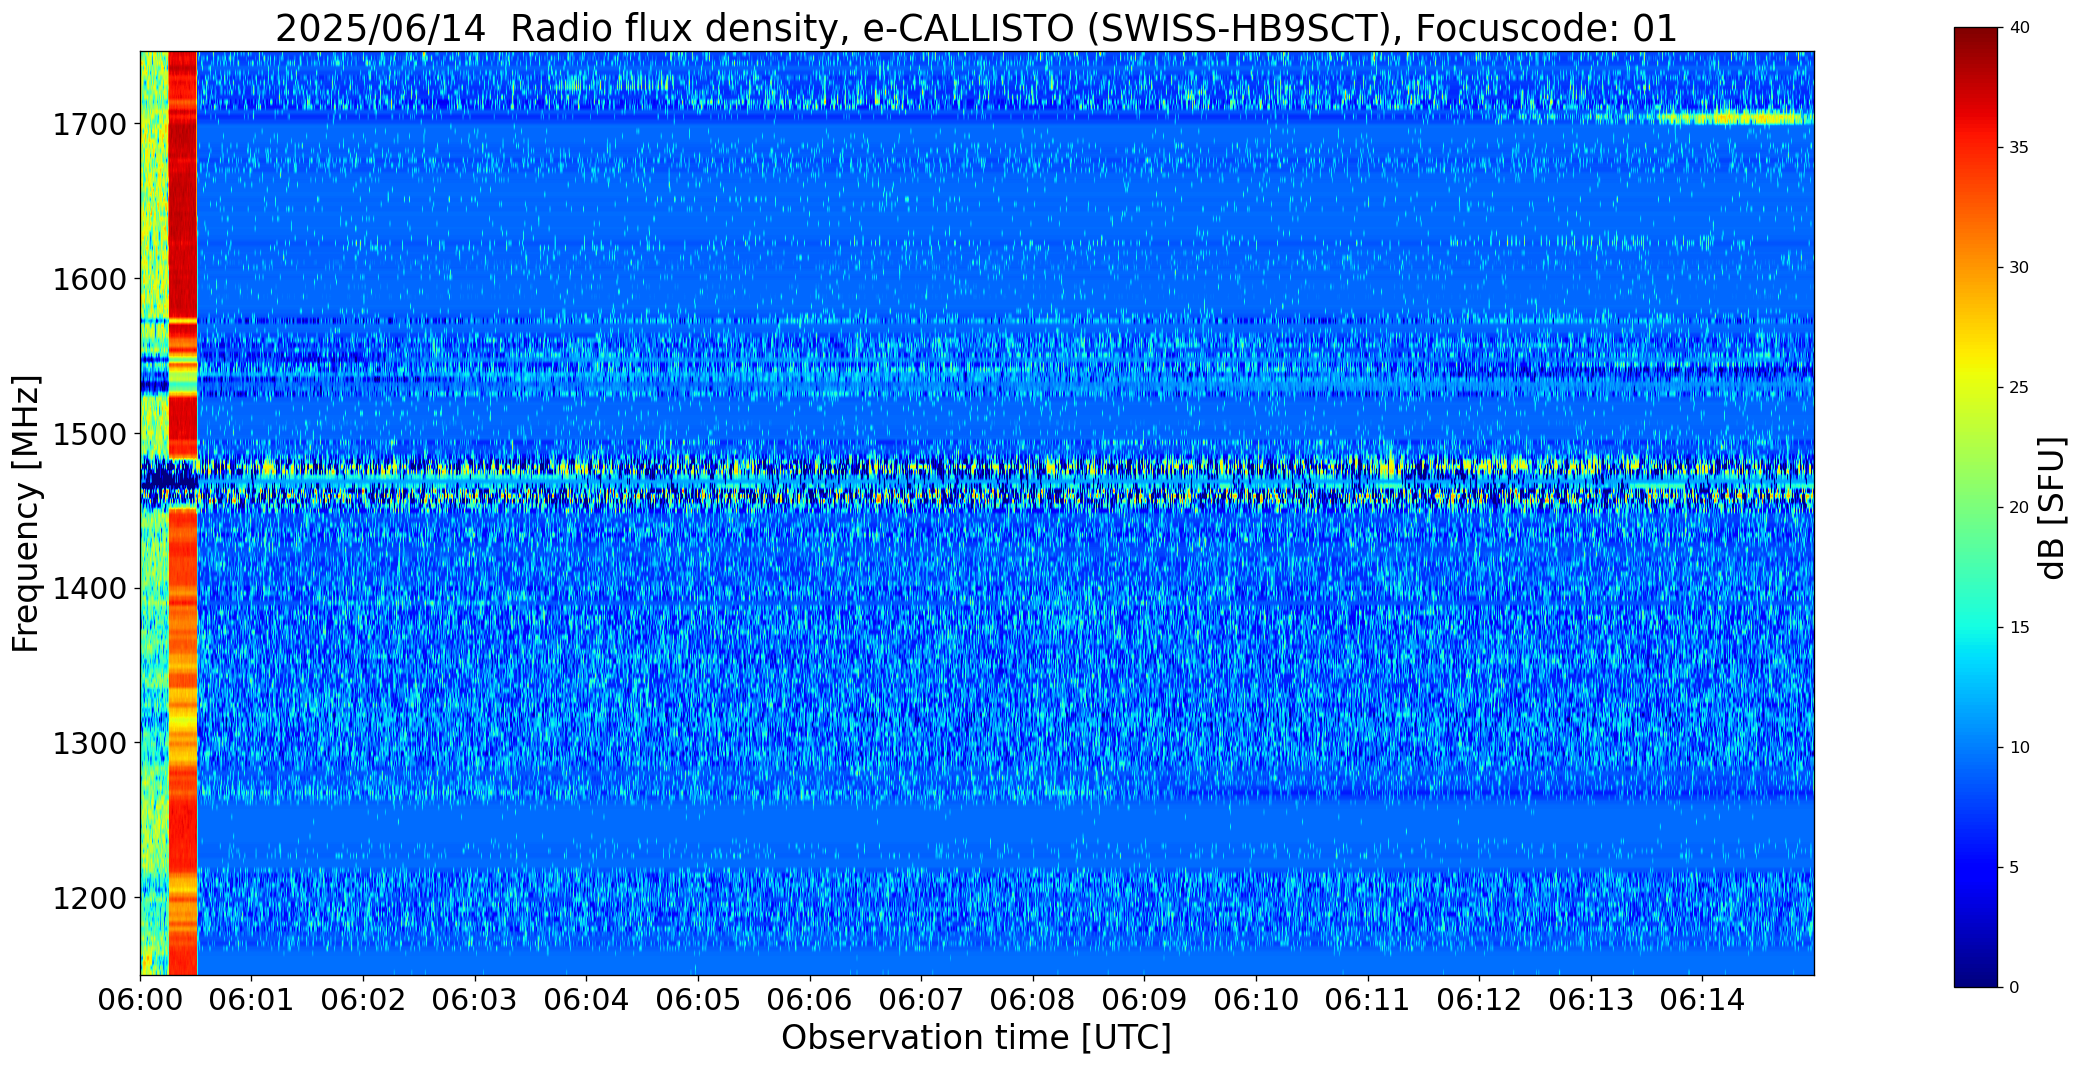2082x1067 pixels.
Task: Click the colorbar 10 tick label
Action: (x=2019, y=748)
